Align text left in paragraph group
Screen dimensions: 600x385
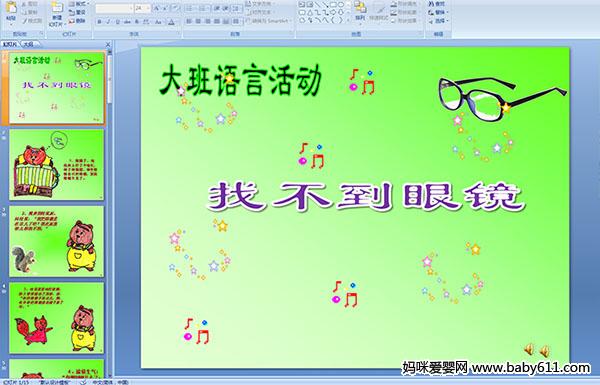click(189, 21)
